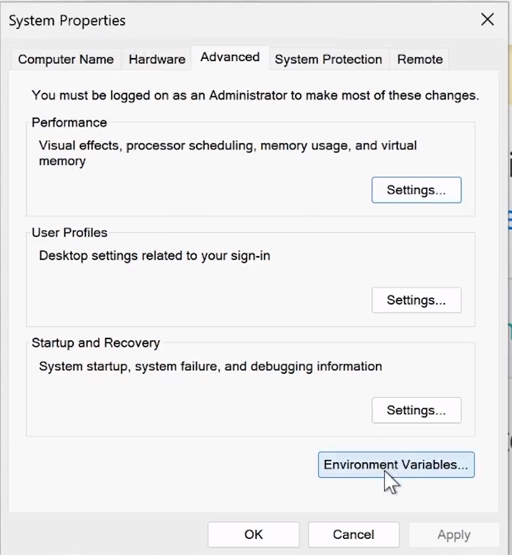
Task: Open Environment Variables dialog
Action: 396,465
